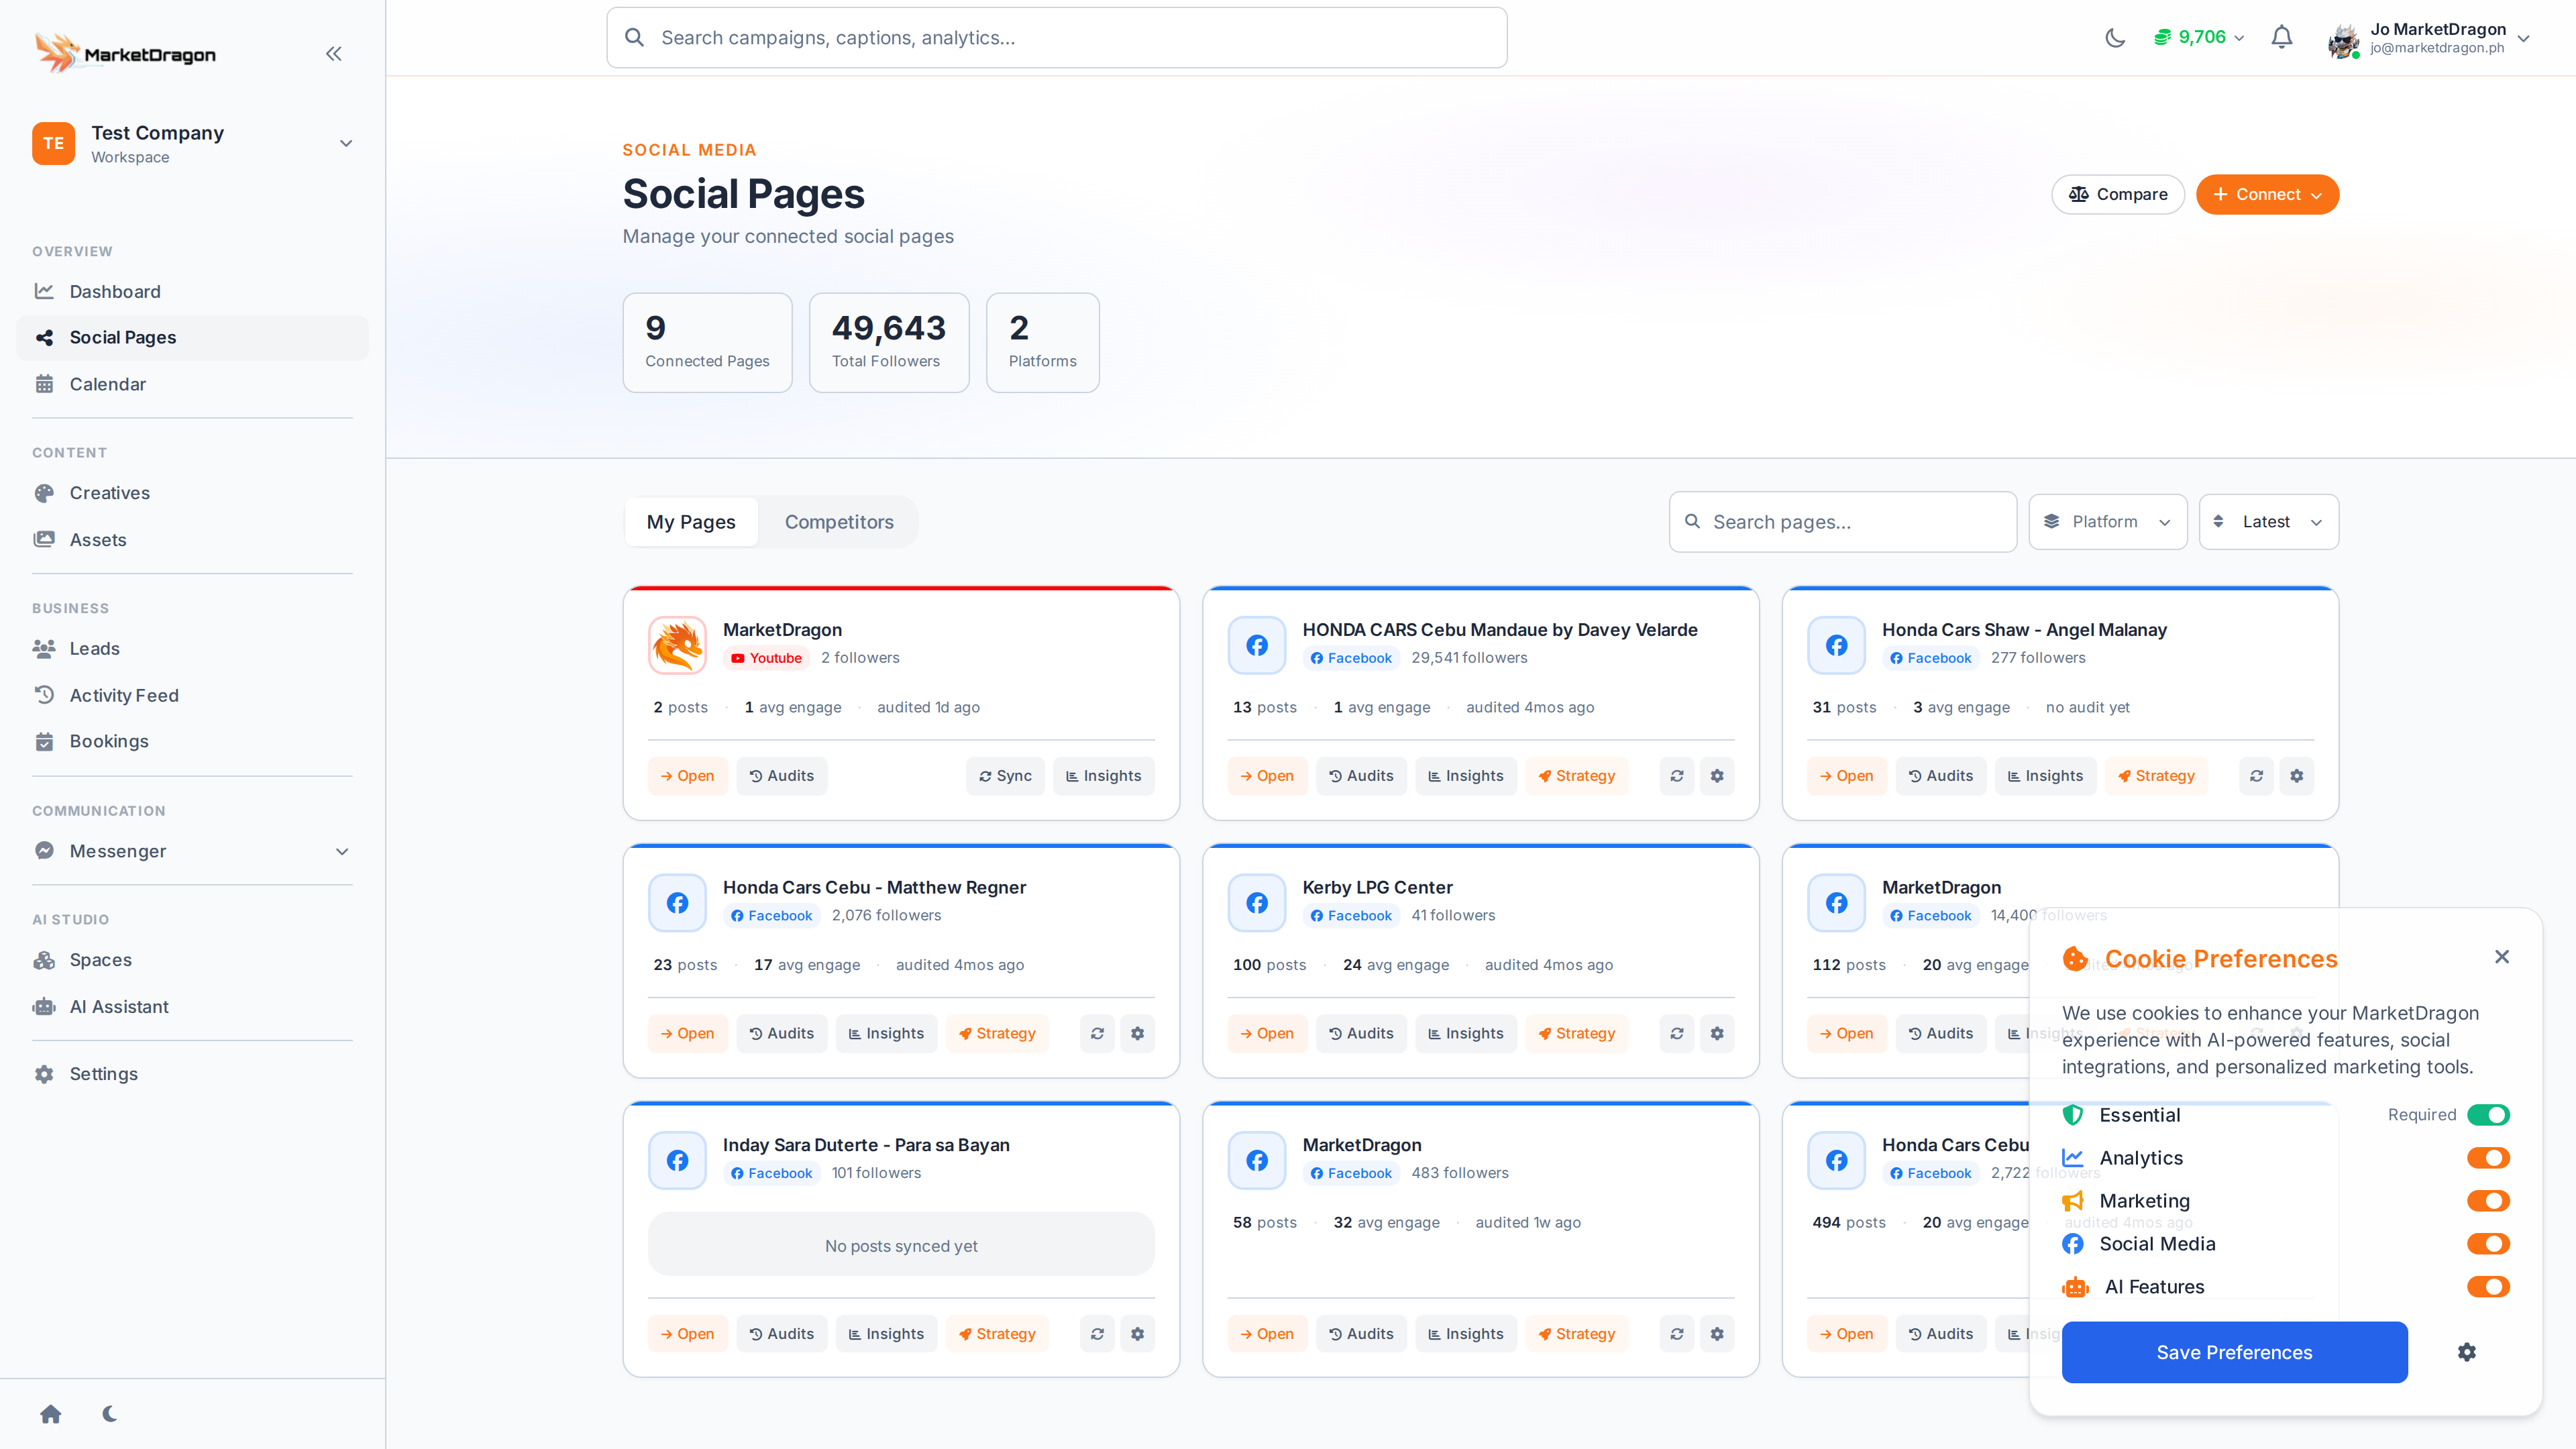This screenshot has height=1449, width=2576.
Task: Open Settings in sidebar
Action: tap(192, 1074)
